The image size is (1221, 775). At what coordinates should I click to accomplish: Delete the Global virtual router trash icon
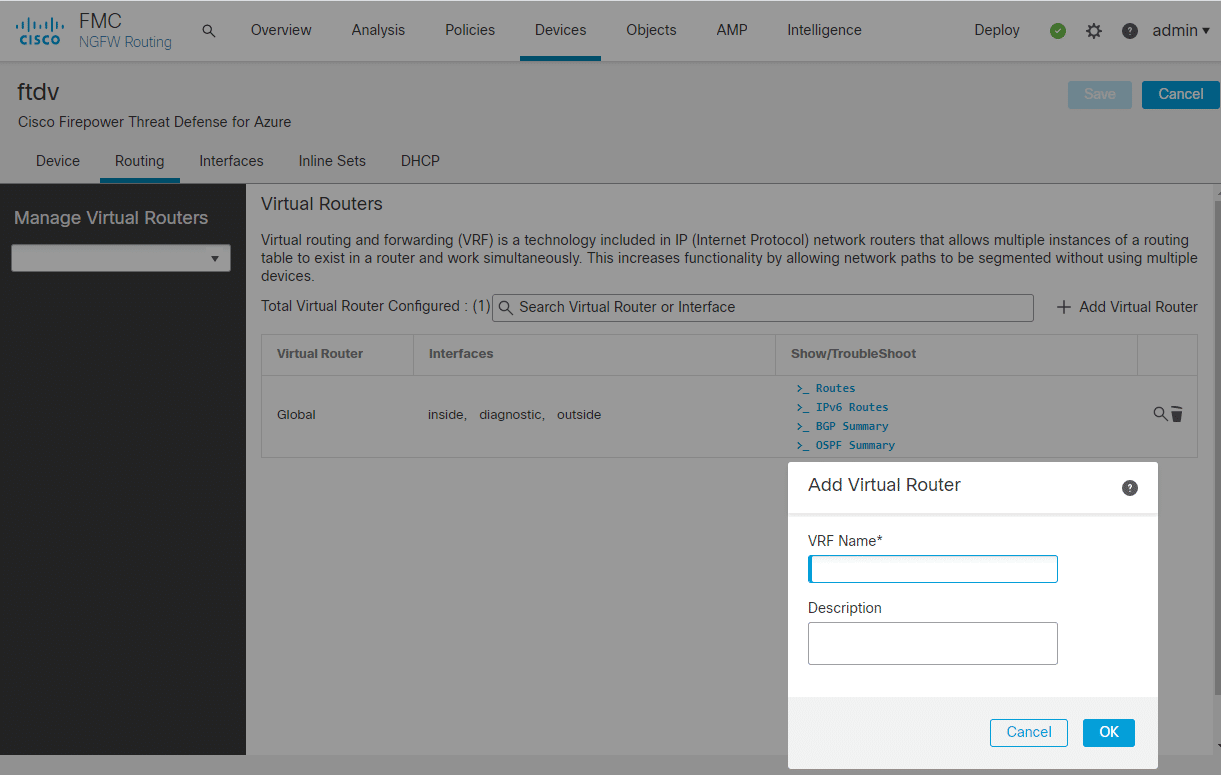point(1177,414)
